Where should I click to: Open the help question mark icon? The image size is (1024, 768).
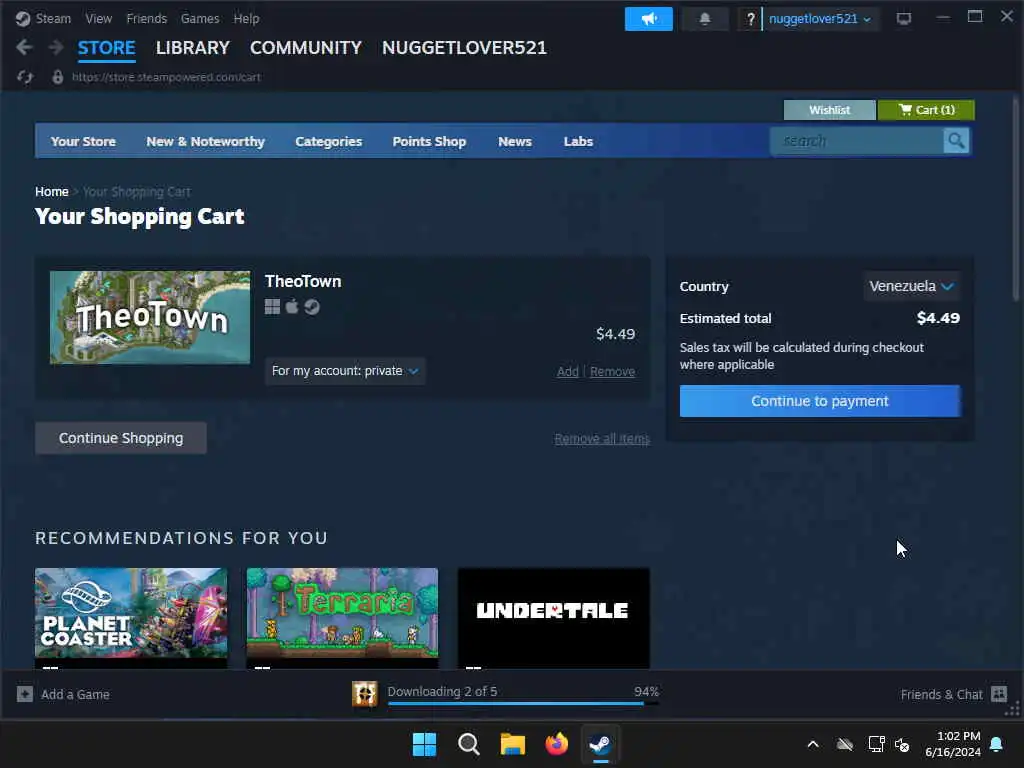750,19
